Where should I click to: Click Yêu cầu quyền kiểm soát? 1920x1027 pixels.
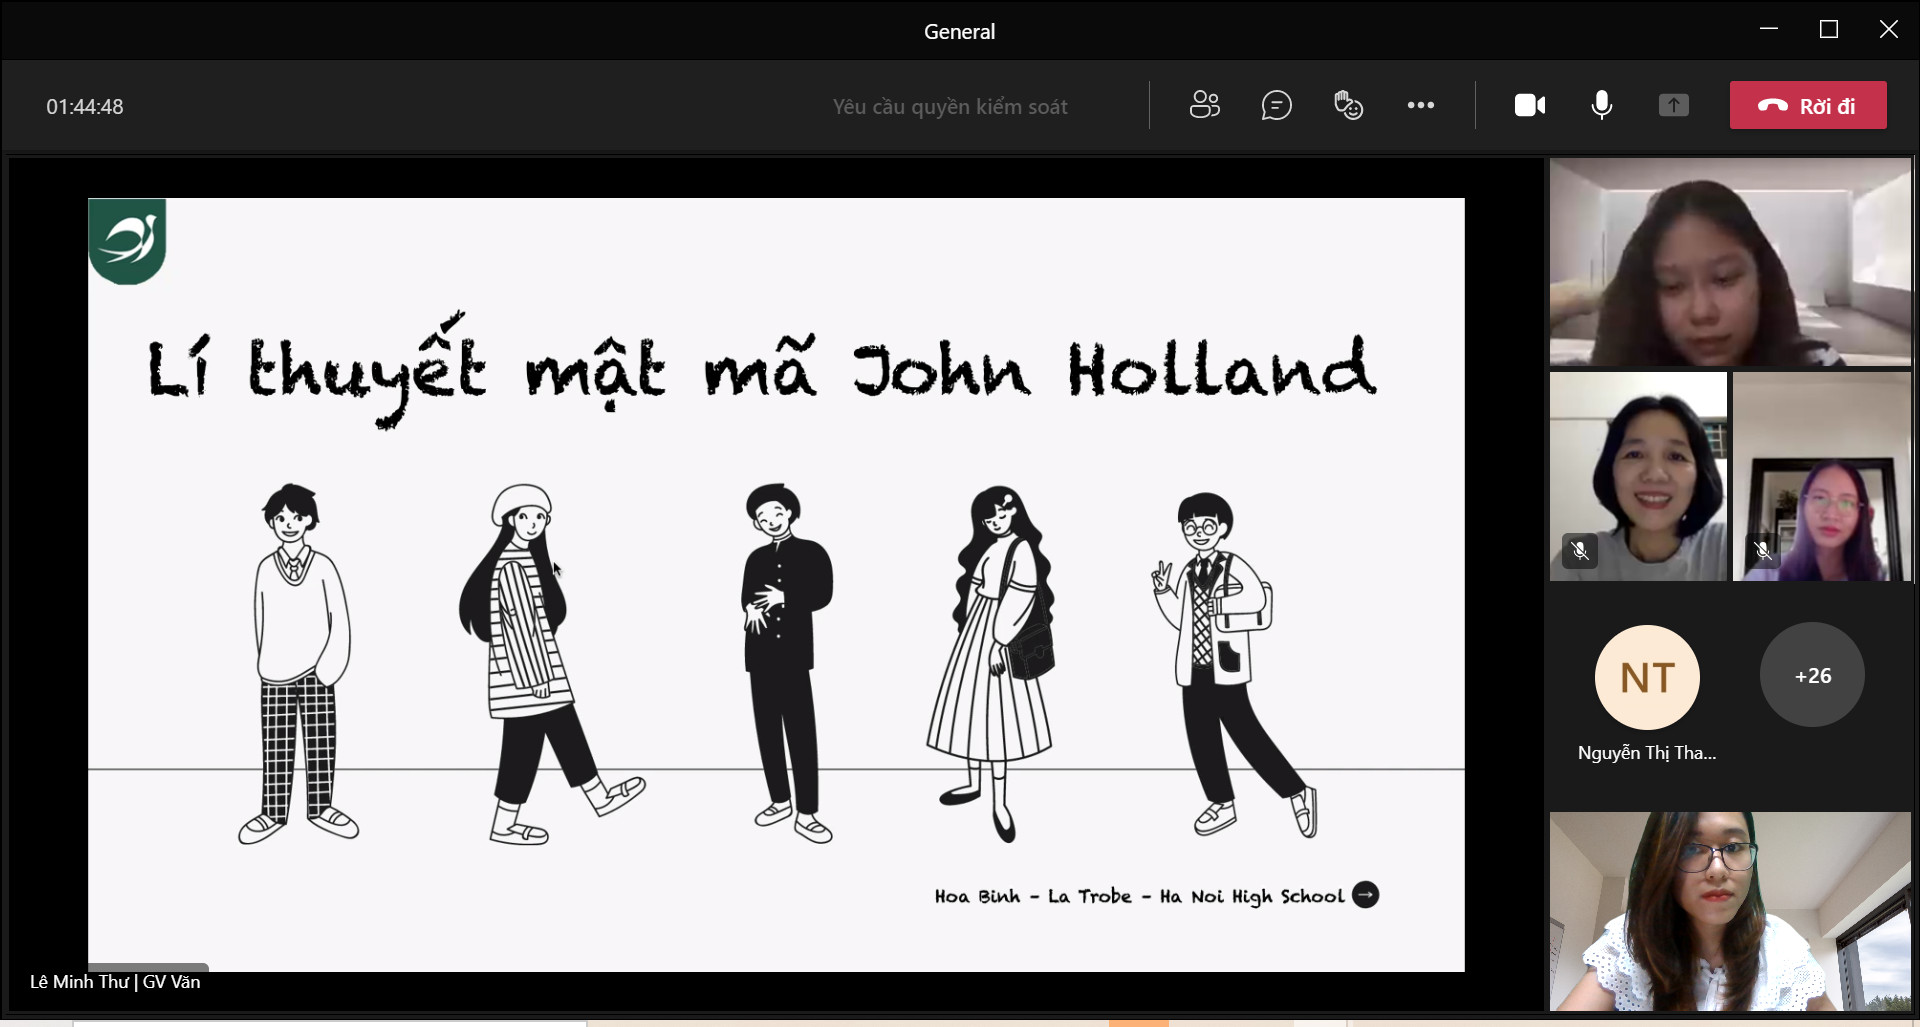click(949, 107)
